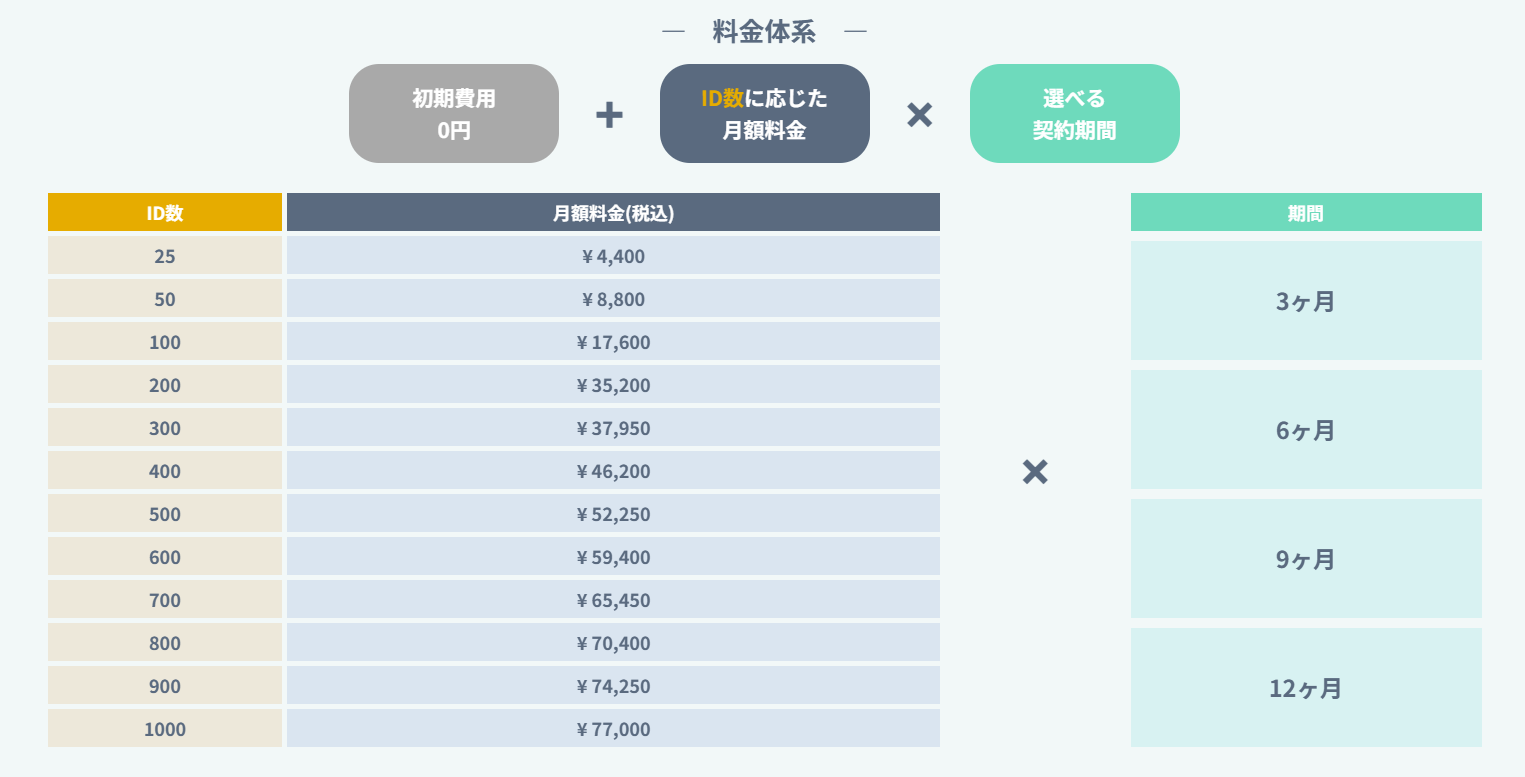Click the ID数 column header
Screen dimensions: 1525x777
point(165,213)
